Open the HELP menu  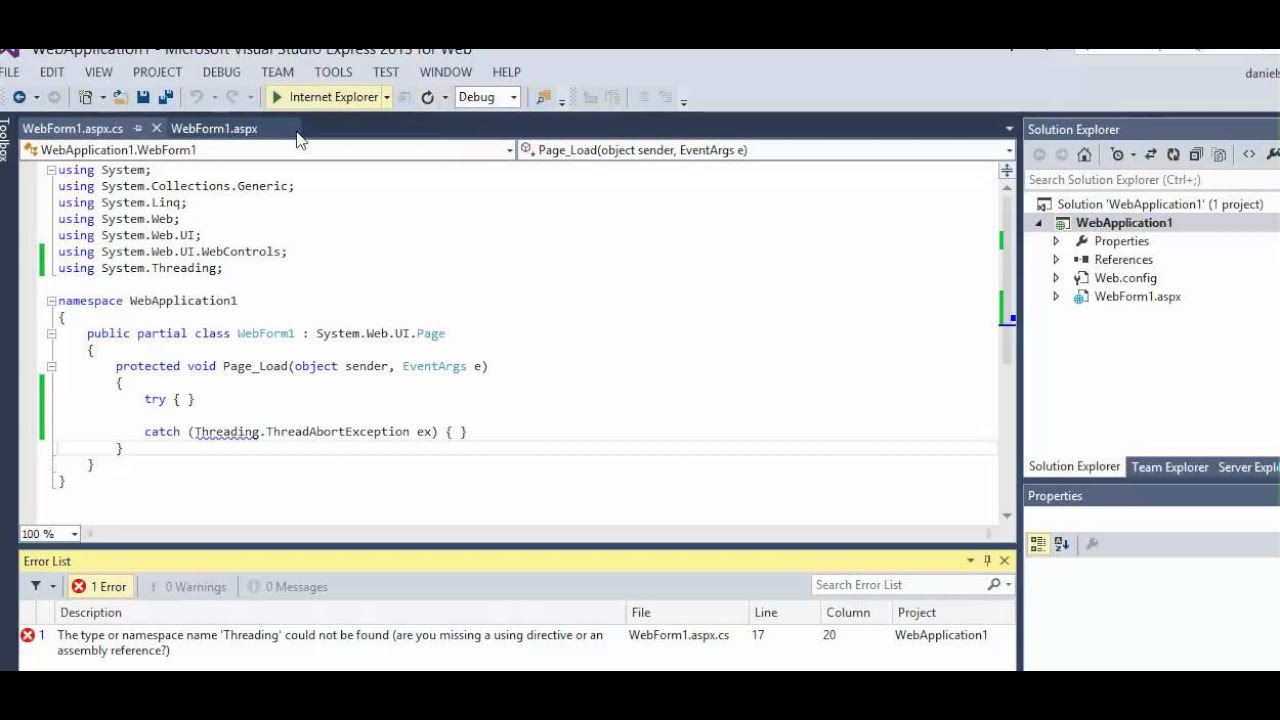[506, 72]
